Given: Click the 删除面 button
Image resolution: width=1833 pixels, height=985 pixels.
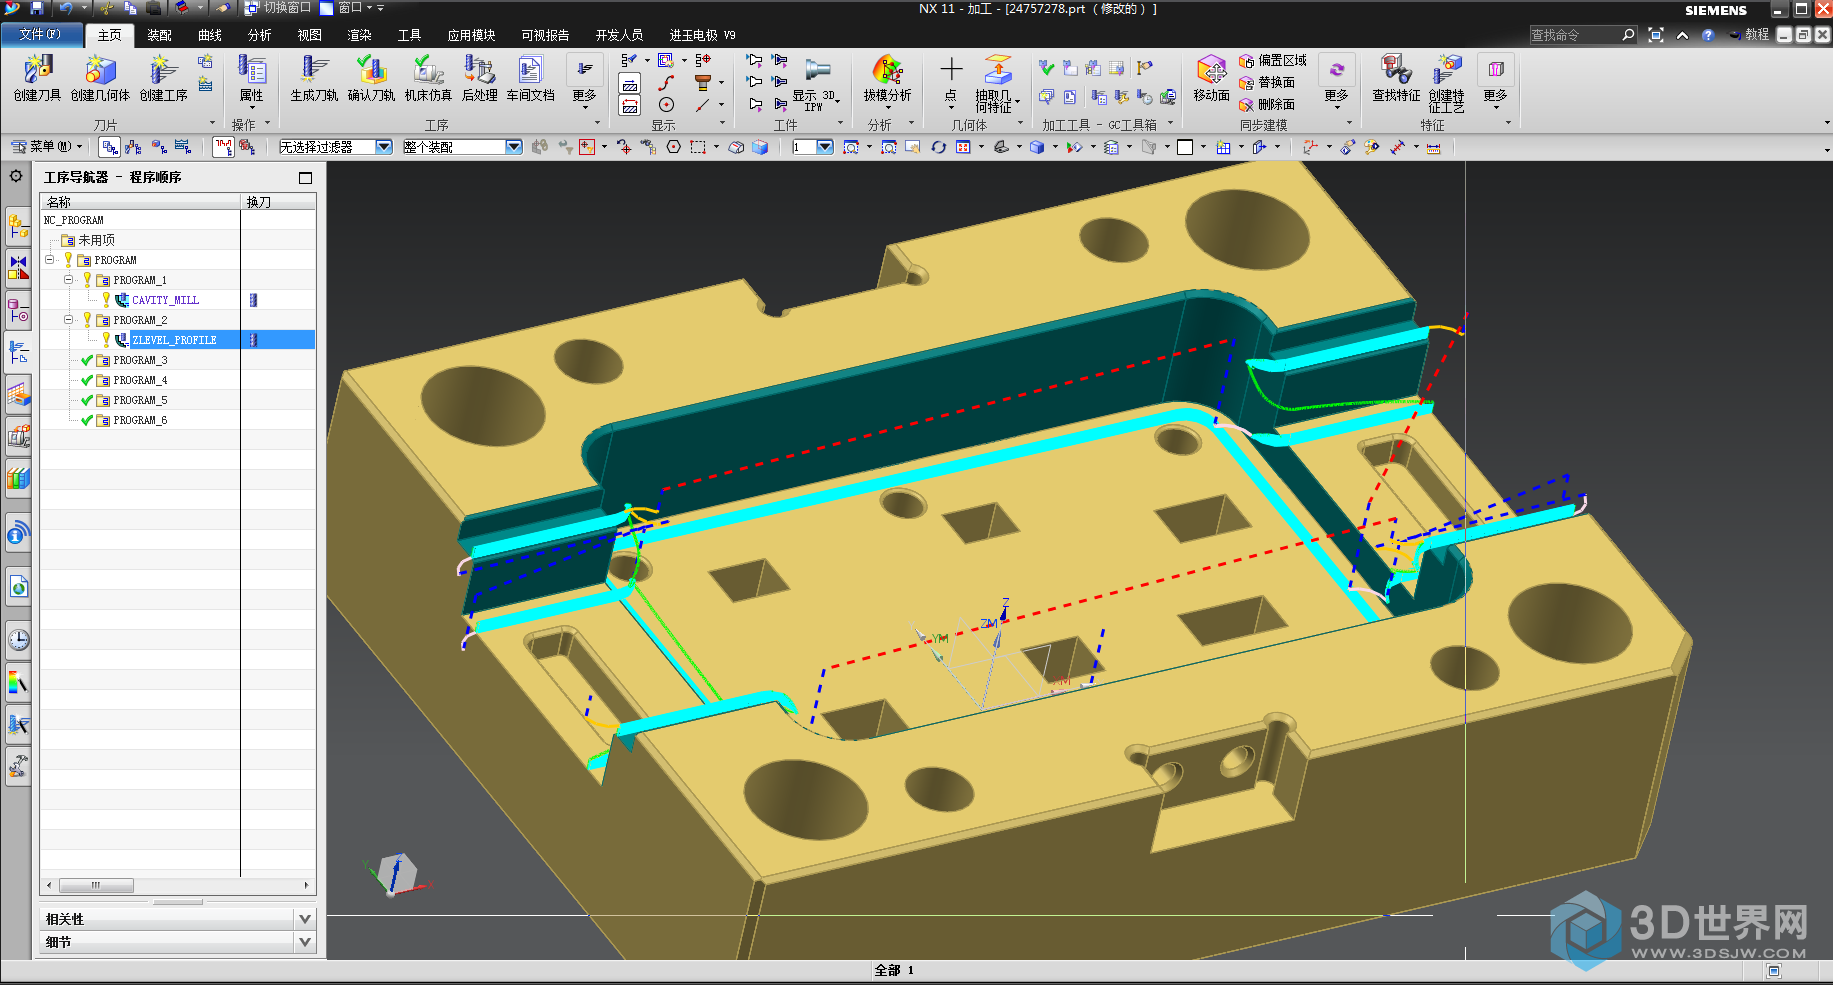Looking at the screenshot, I should (x=1267, y=104).
